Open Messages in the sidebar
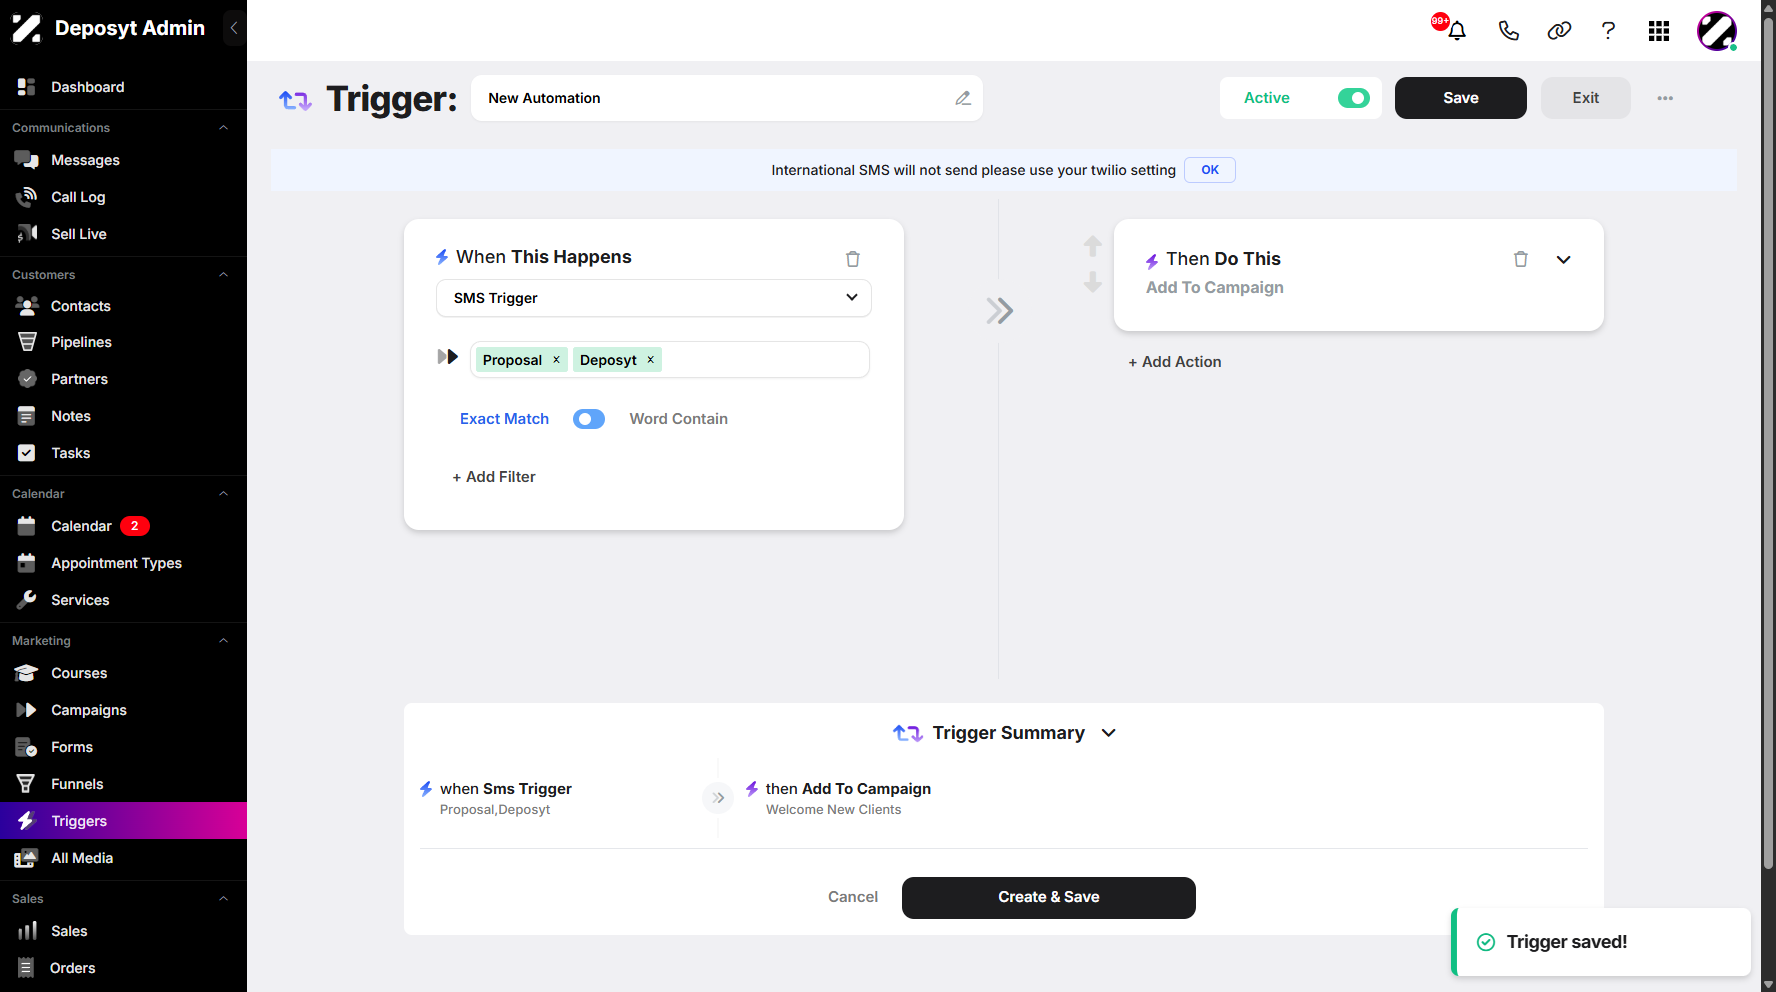This screenshot has height=992, width=1776. click(x=123, y=160)
